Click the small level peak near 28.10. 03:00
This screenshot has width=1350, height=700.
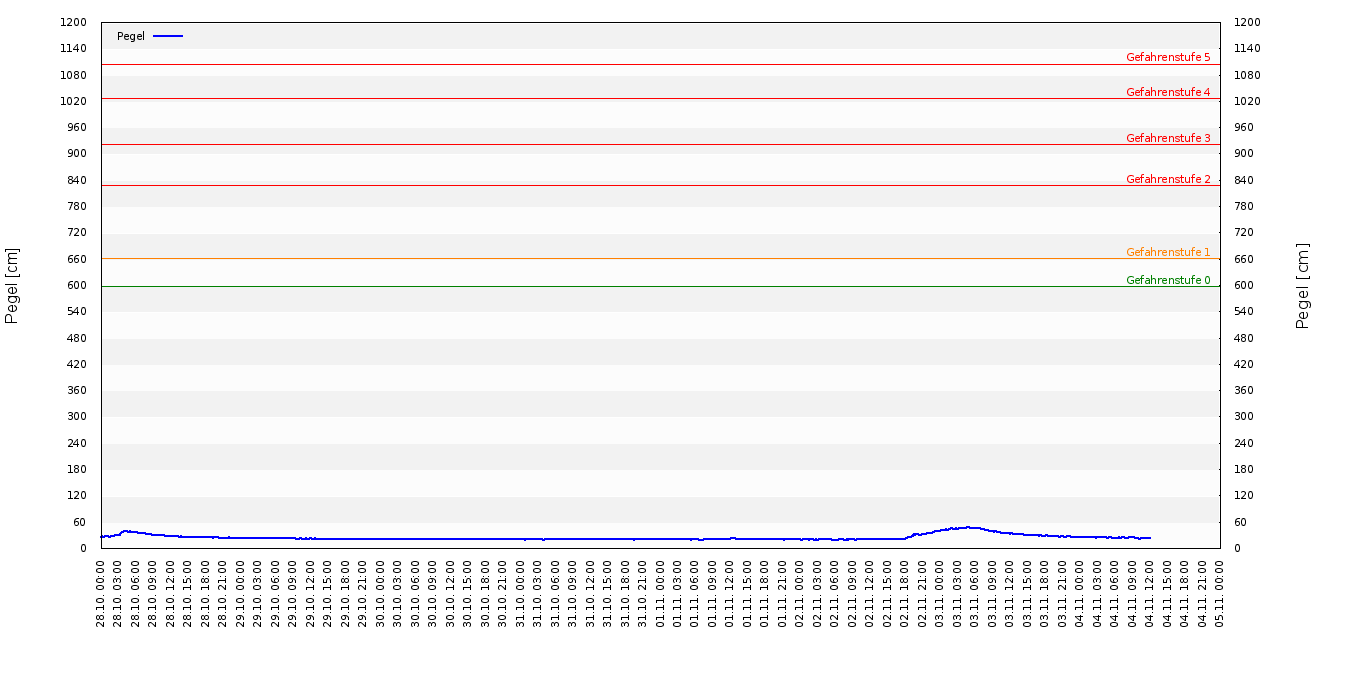click(x=124, y=531)
